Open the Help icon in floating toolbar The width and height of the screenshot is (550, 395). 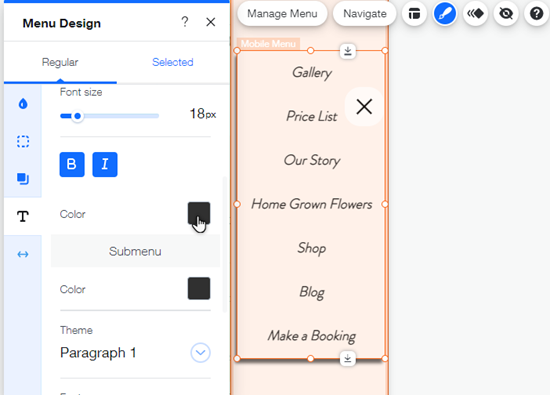[x=536, y=14]
